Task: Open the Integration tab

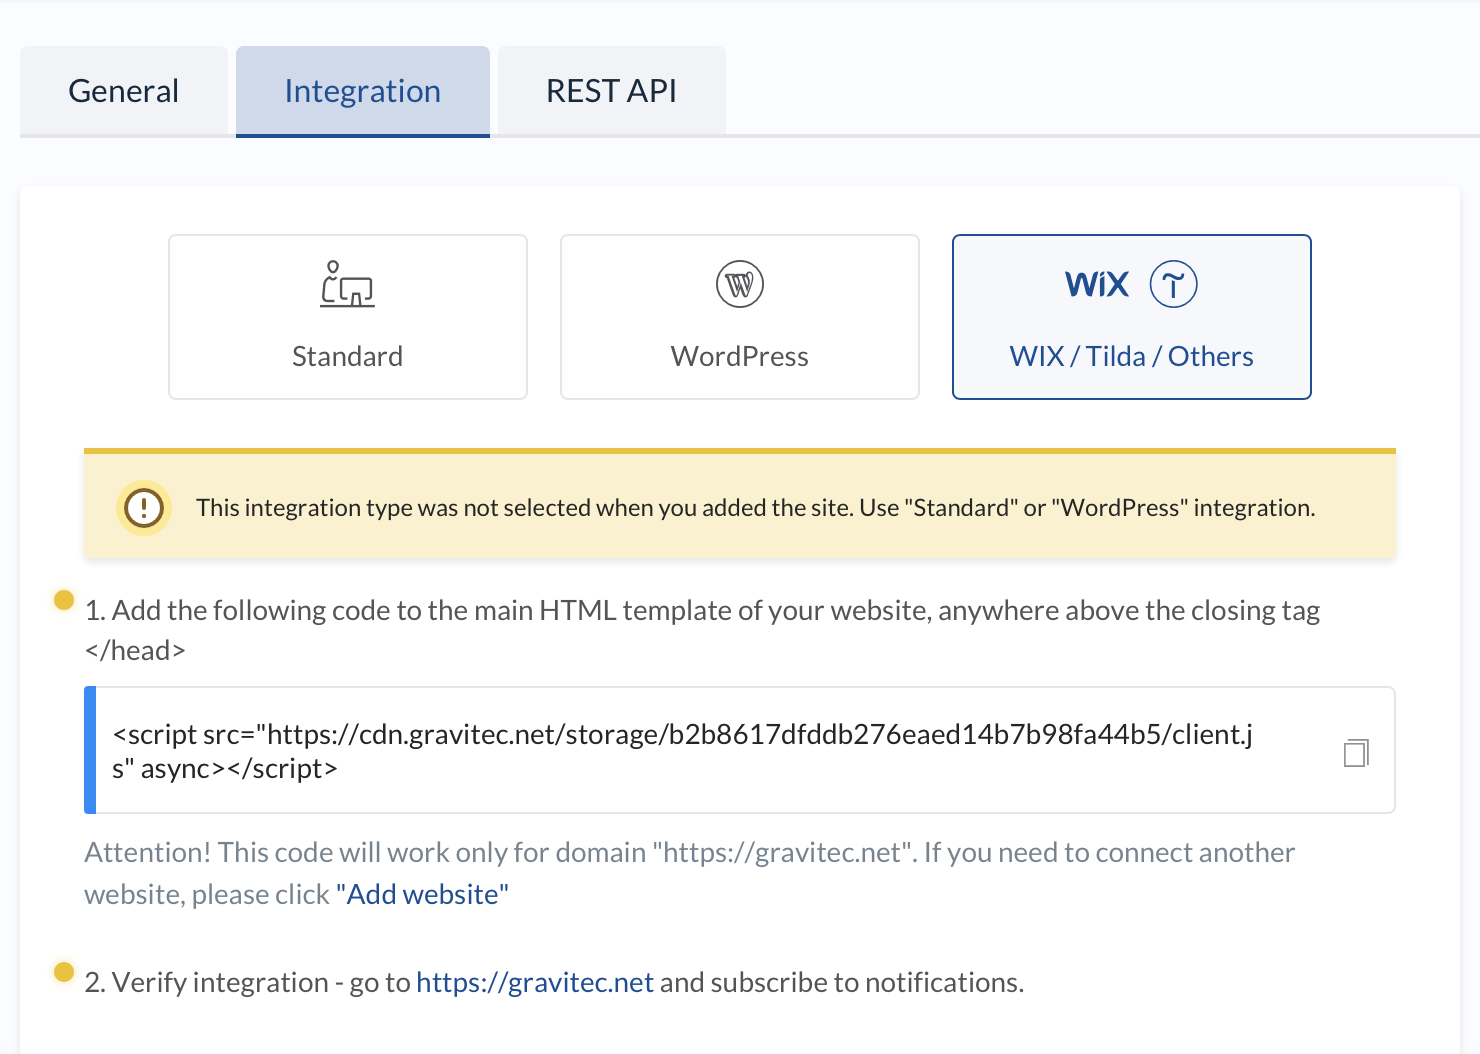Action: pyautogui.click(x=363, y=91)
